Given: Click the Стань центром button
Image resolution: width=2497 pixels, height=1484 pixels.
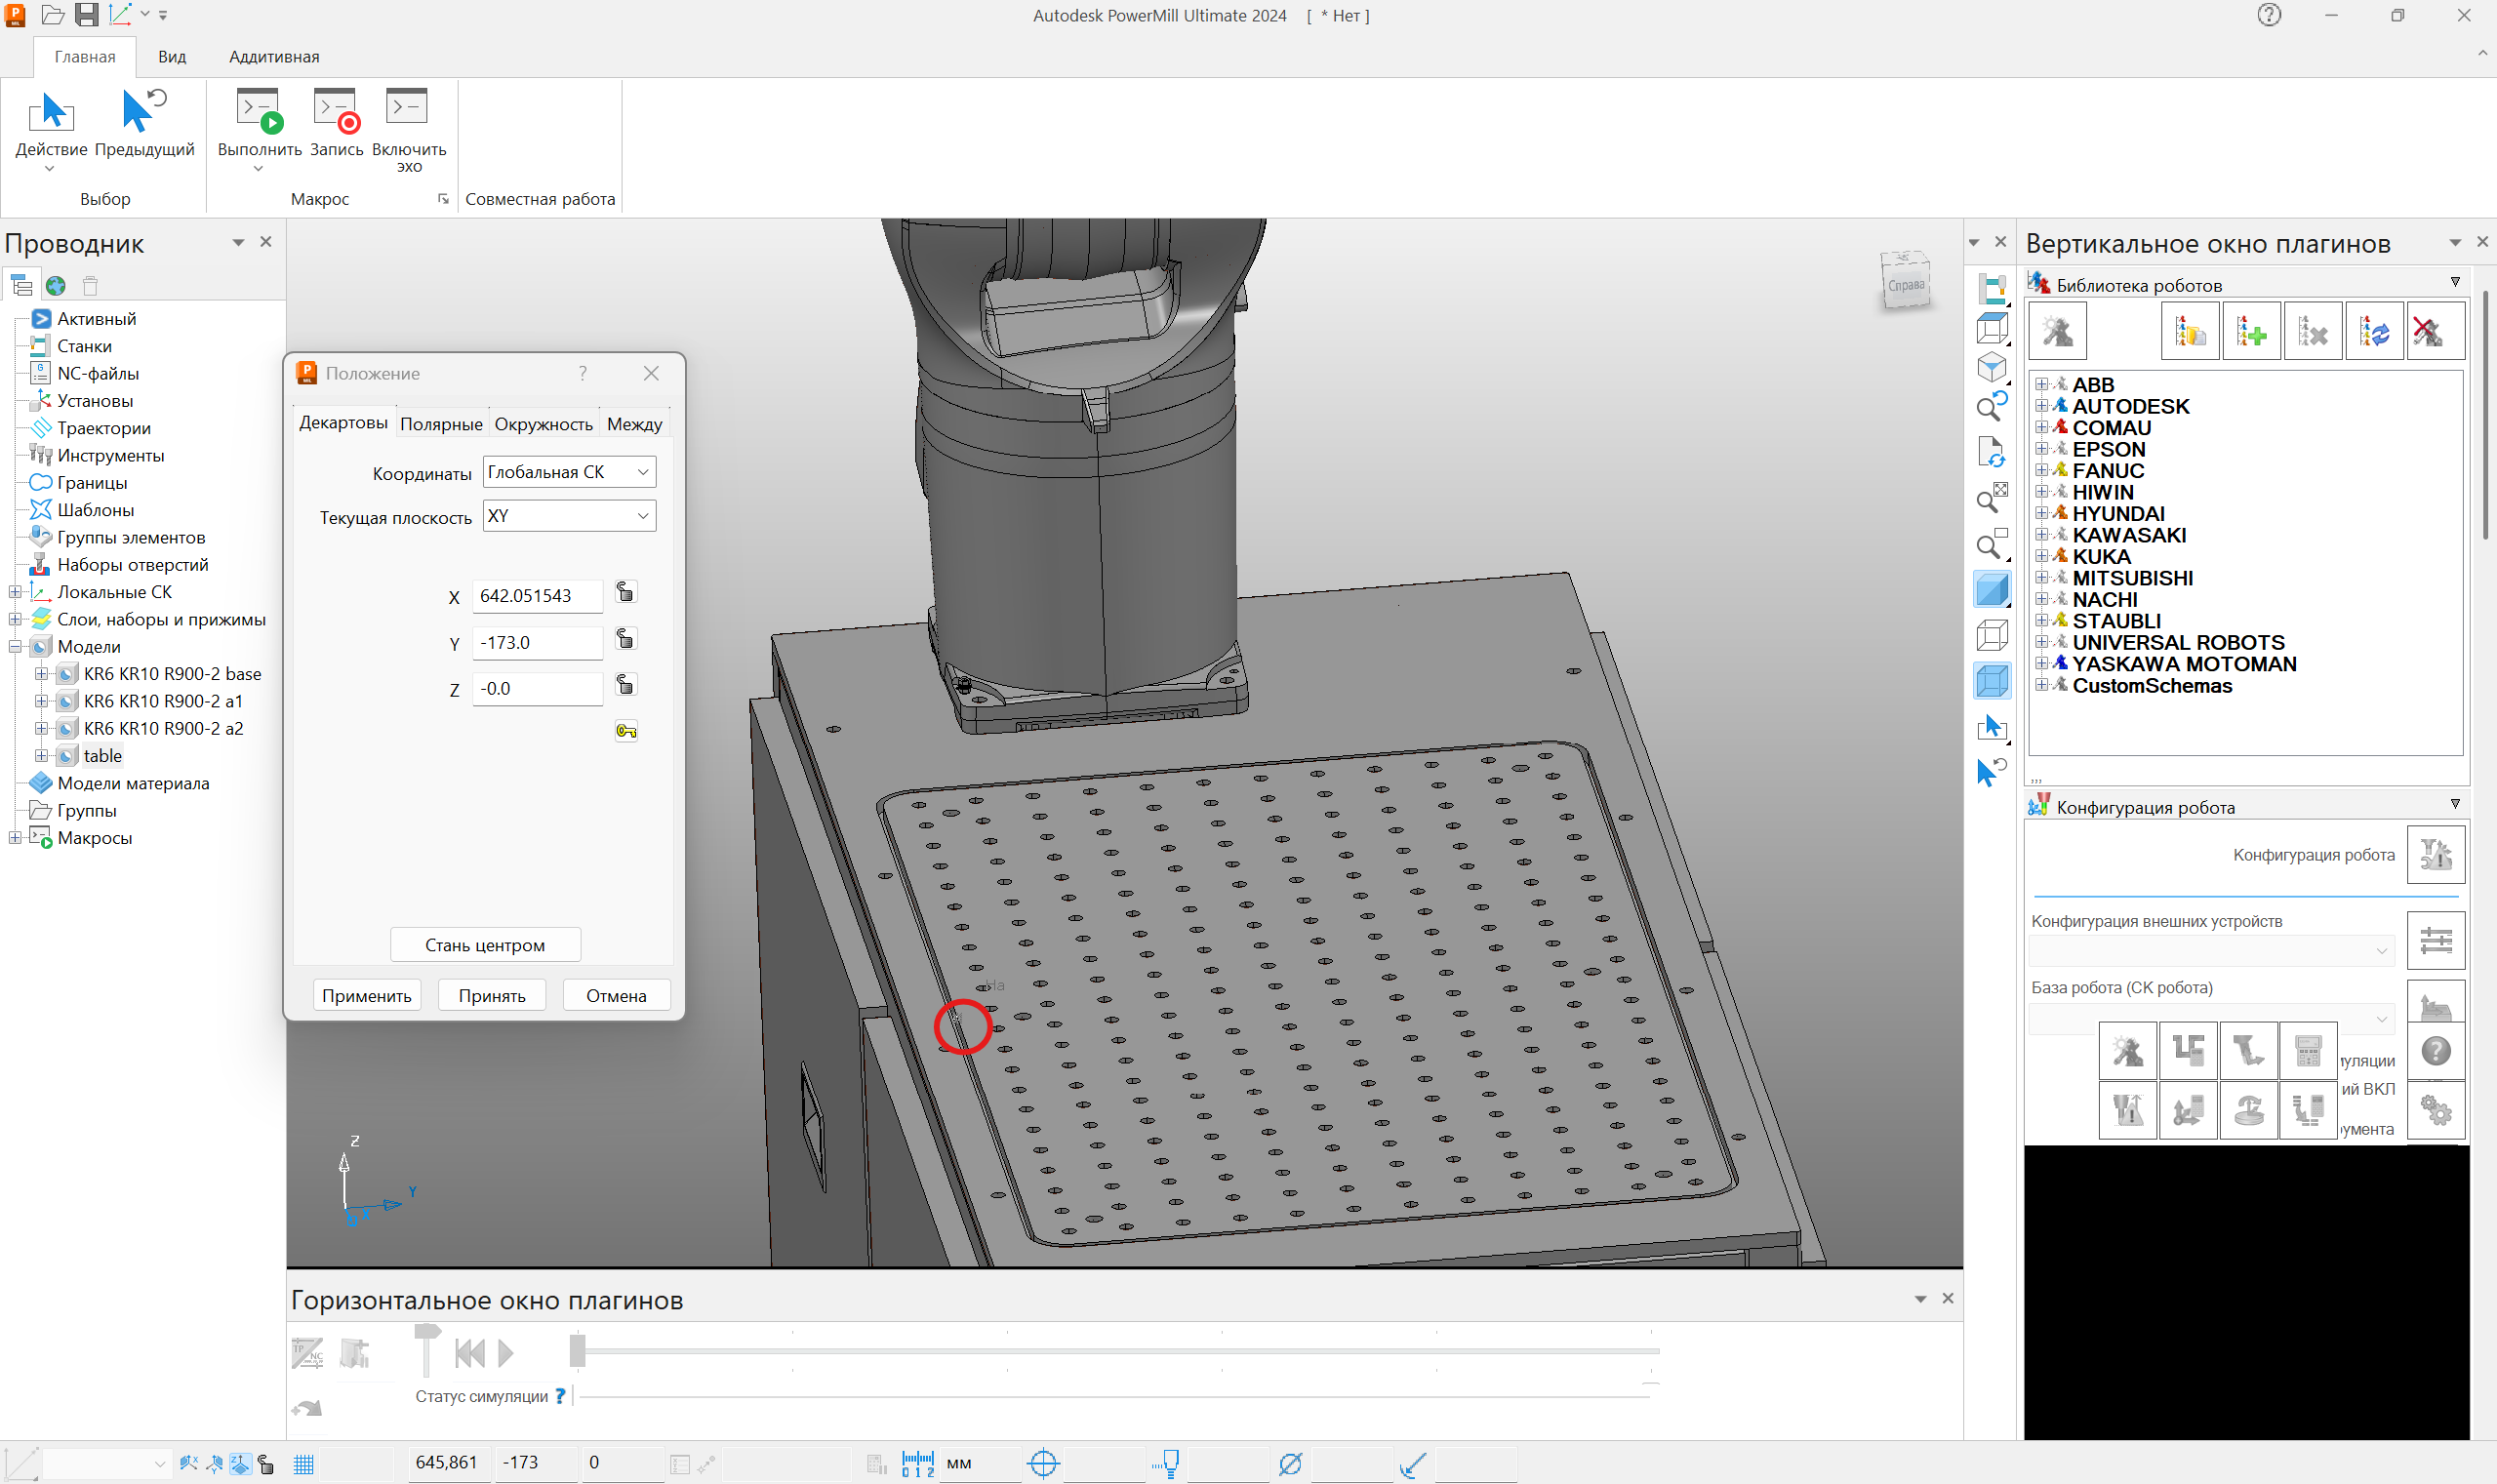Looking at the screenshot, I should [x=485, y=945].
